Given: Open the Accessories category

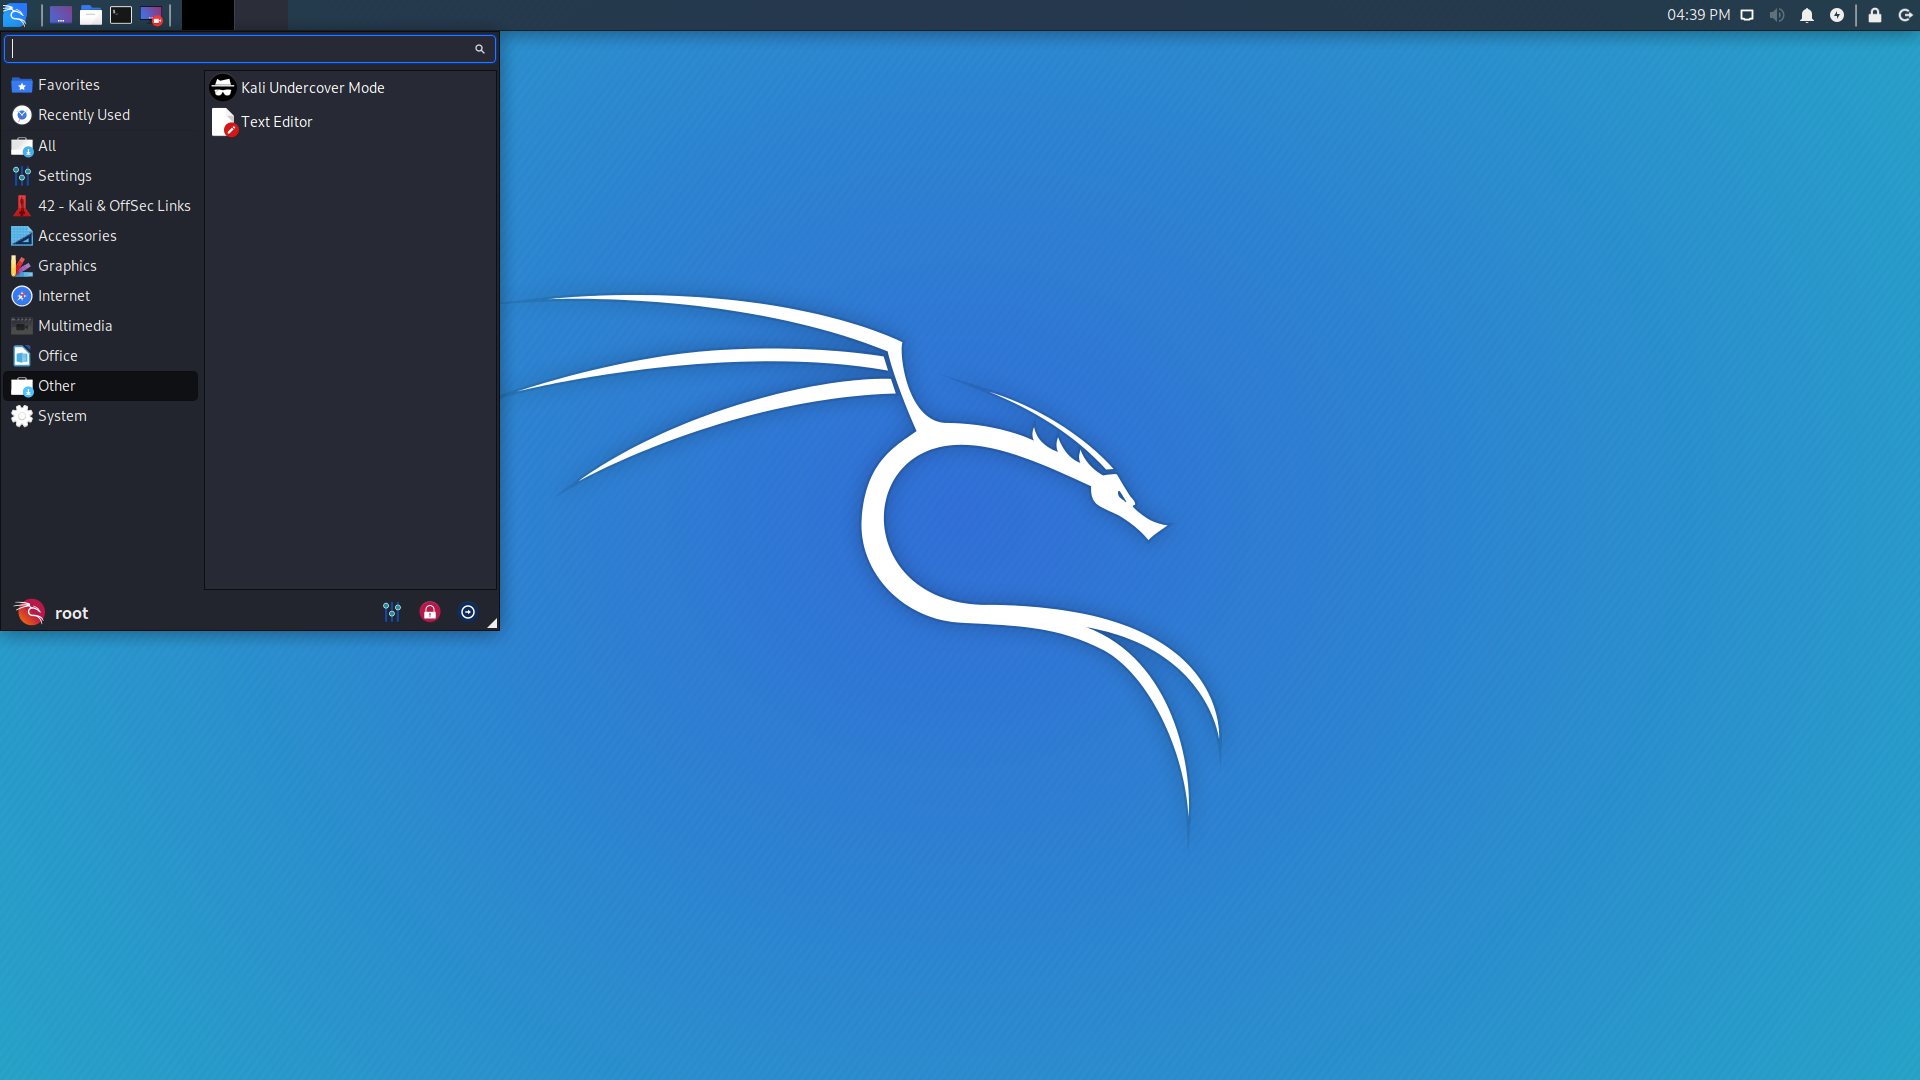Looking at the screenshot, I should [x=101, y=236].
